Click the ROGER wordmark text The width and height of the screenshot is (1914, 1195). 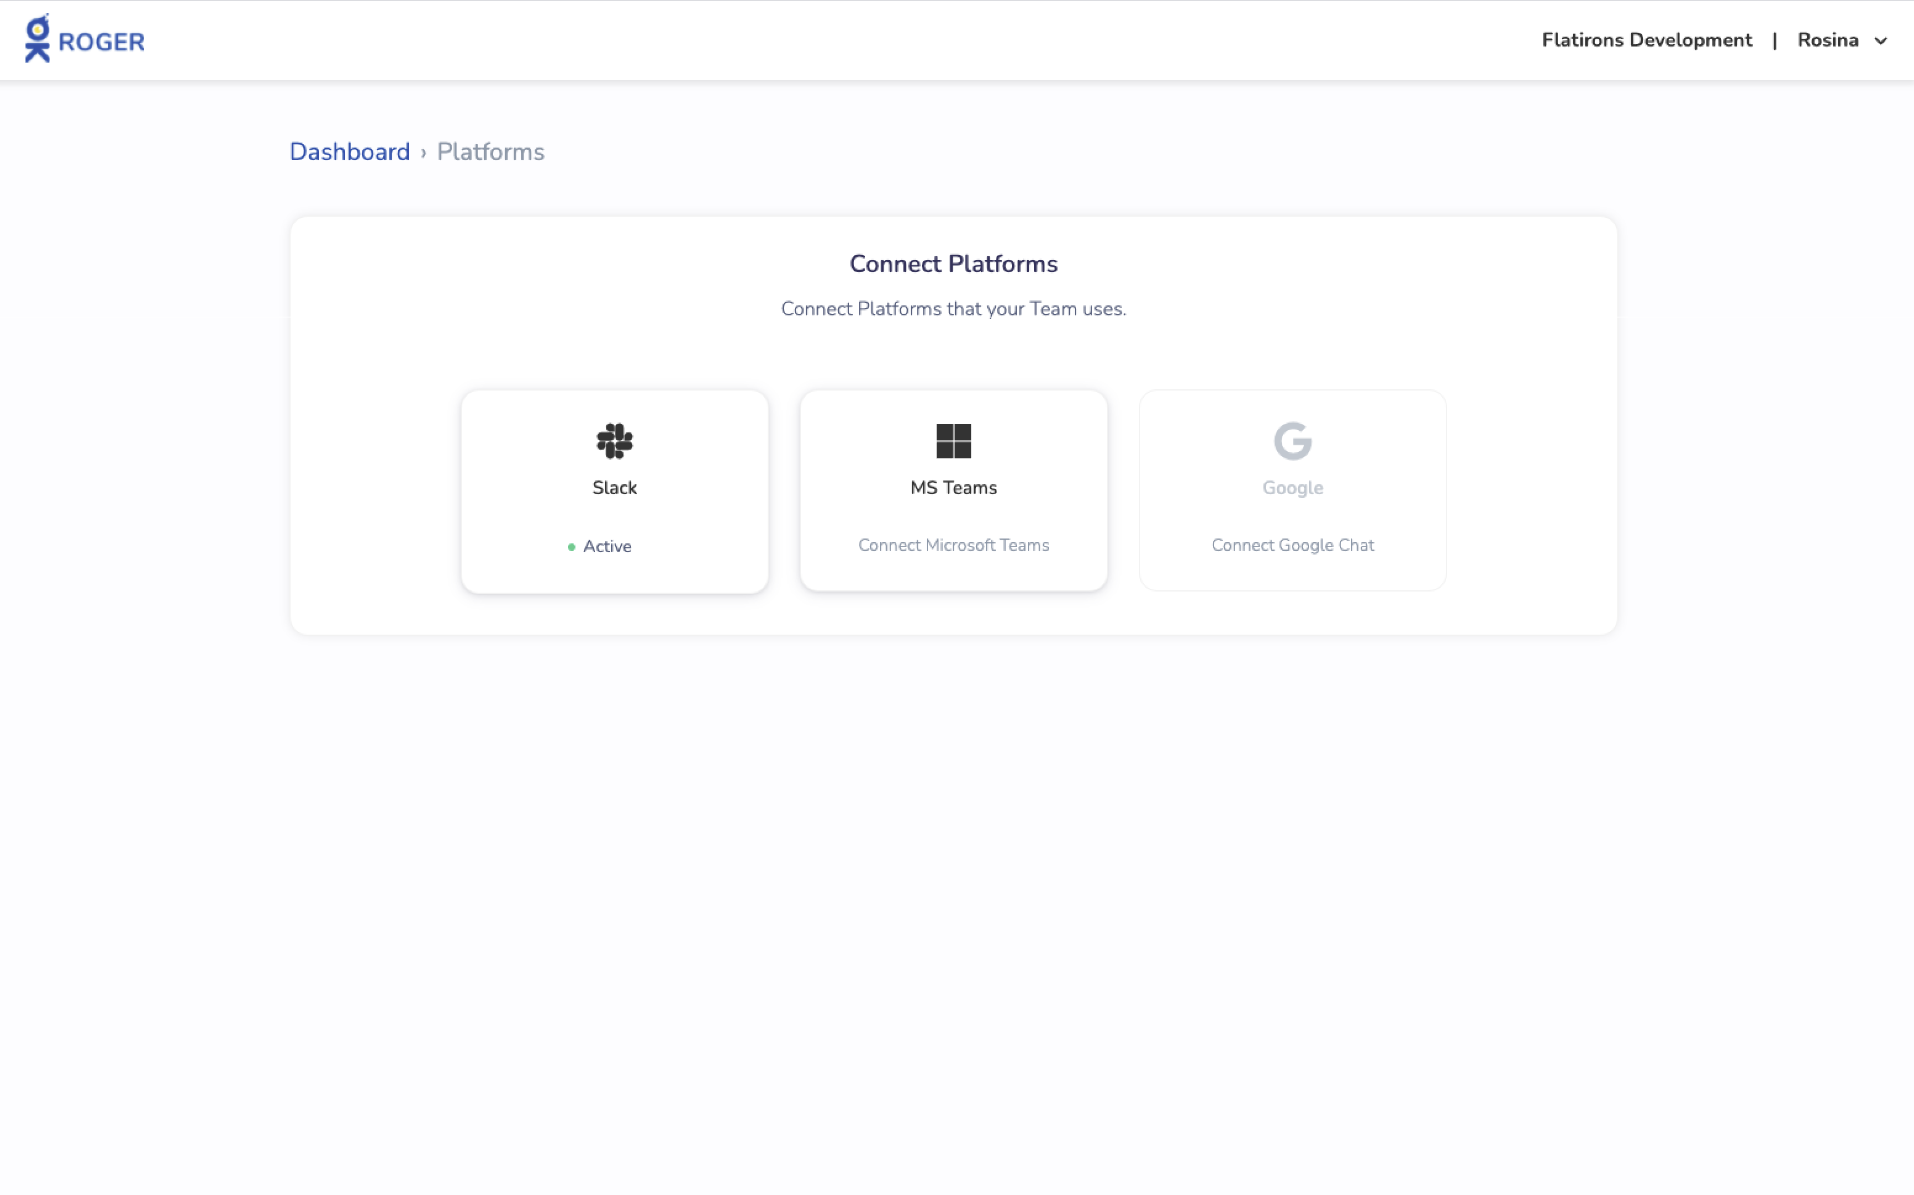[x=101, y=42]
